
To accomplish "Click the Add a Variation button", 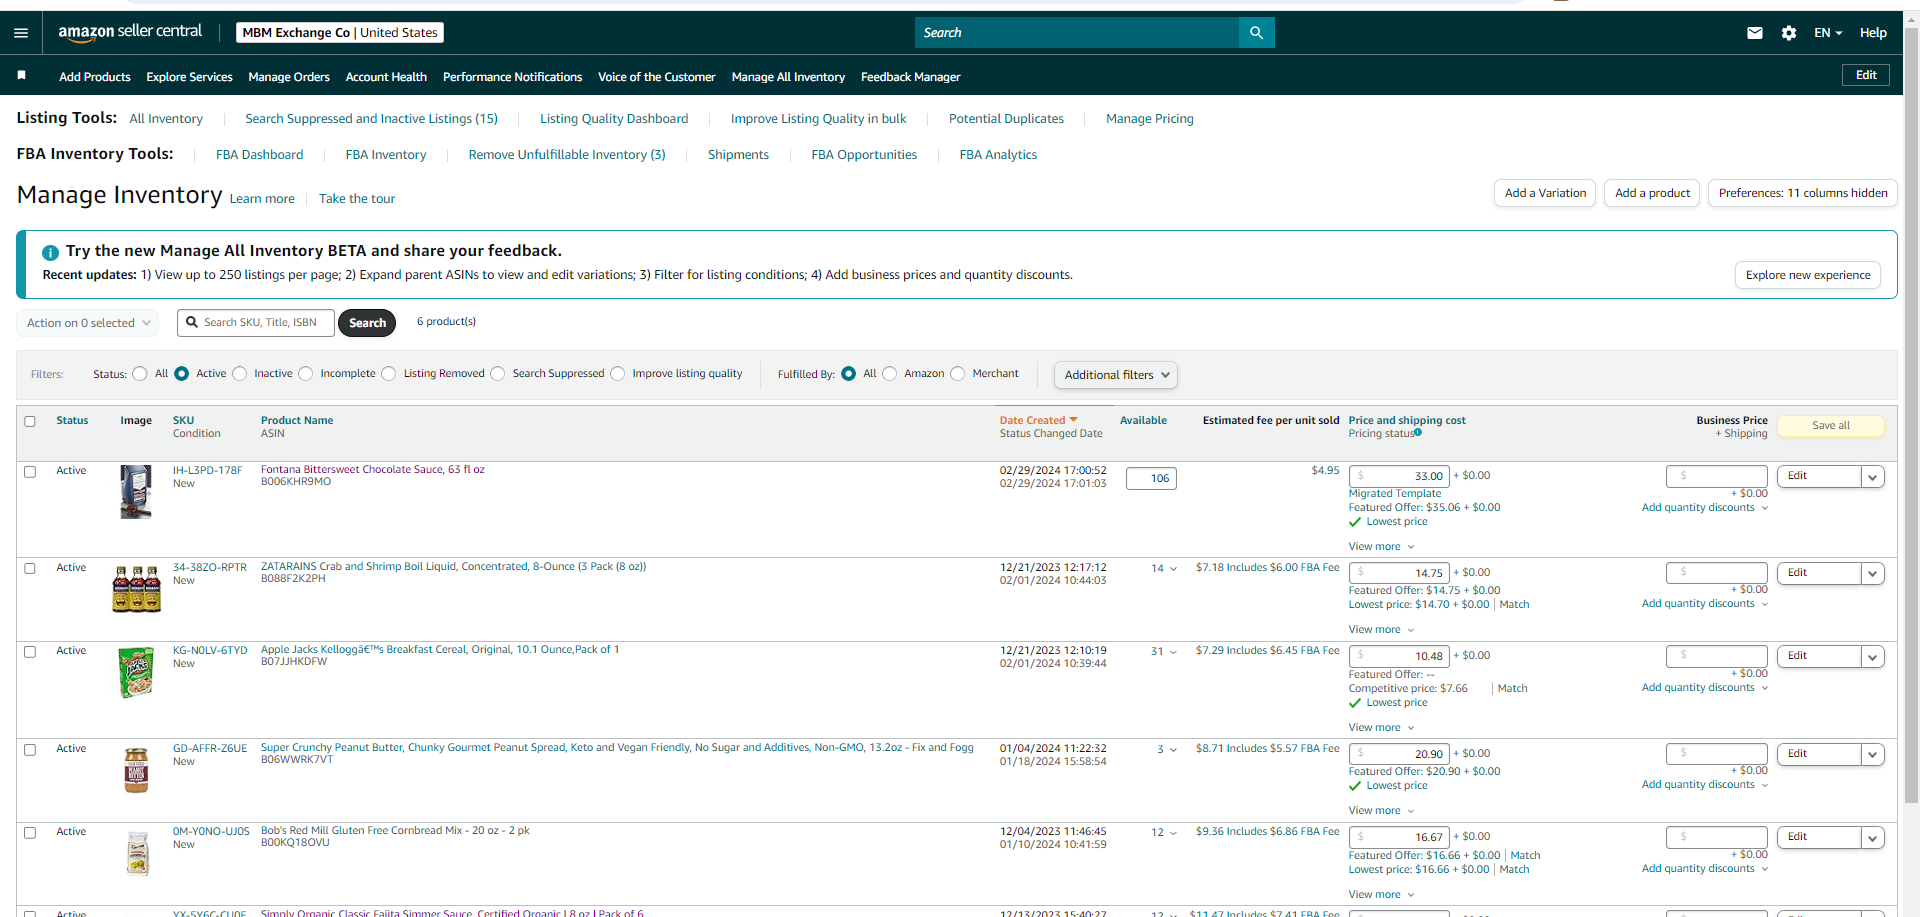I will pyautogui.click(x=1545, y=193).
